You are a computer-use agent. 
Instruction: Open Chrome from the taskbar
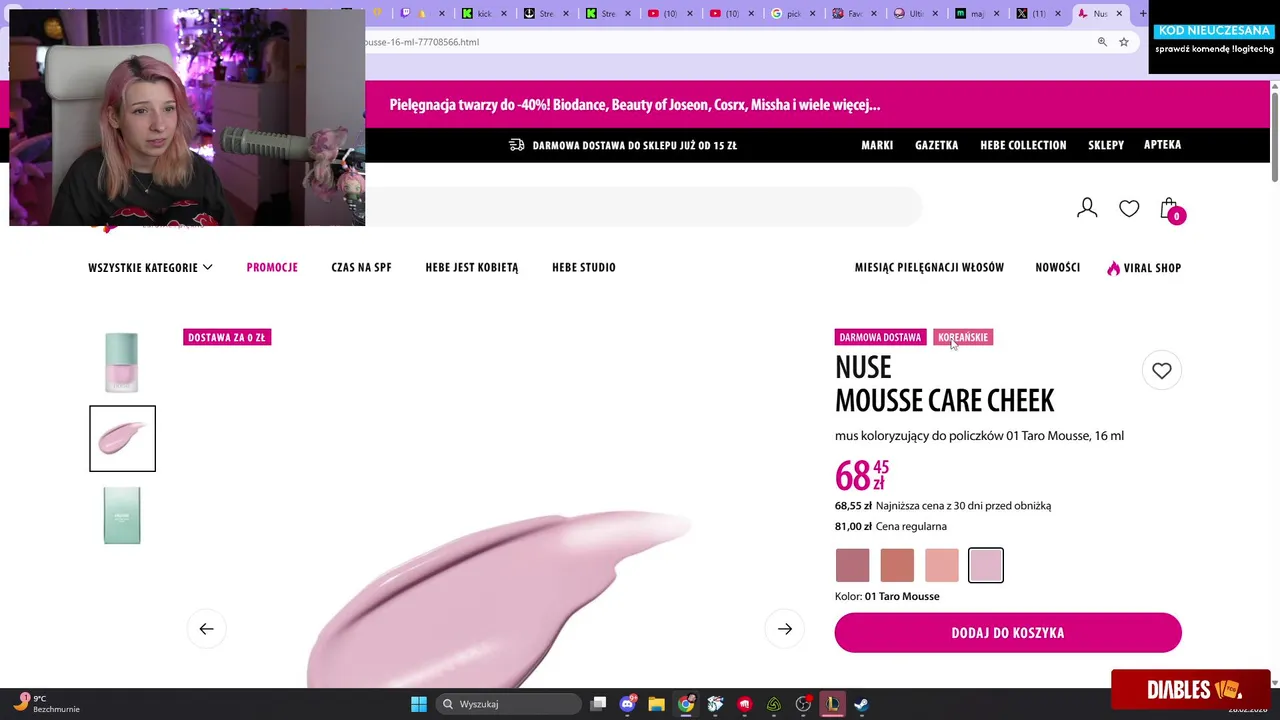686,704
